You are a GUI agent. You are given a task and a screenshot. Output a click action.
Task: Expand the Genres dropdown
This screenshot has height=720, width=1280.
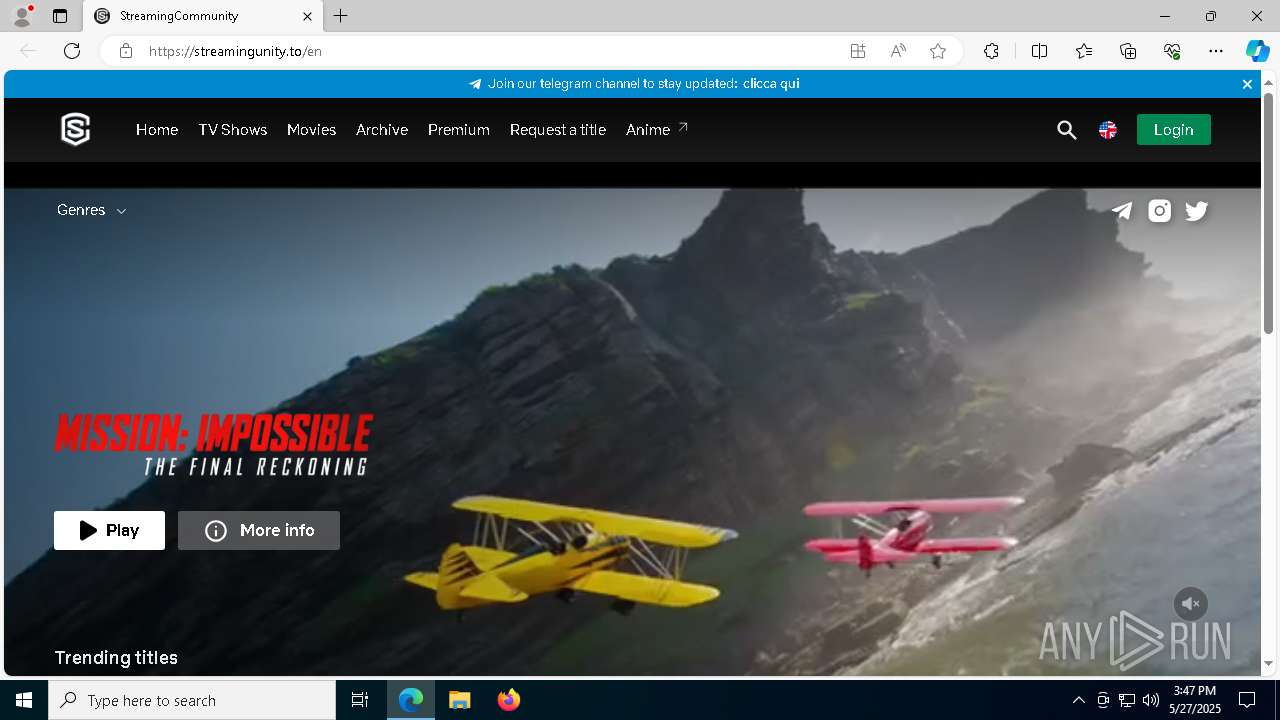tap(91, 210)
